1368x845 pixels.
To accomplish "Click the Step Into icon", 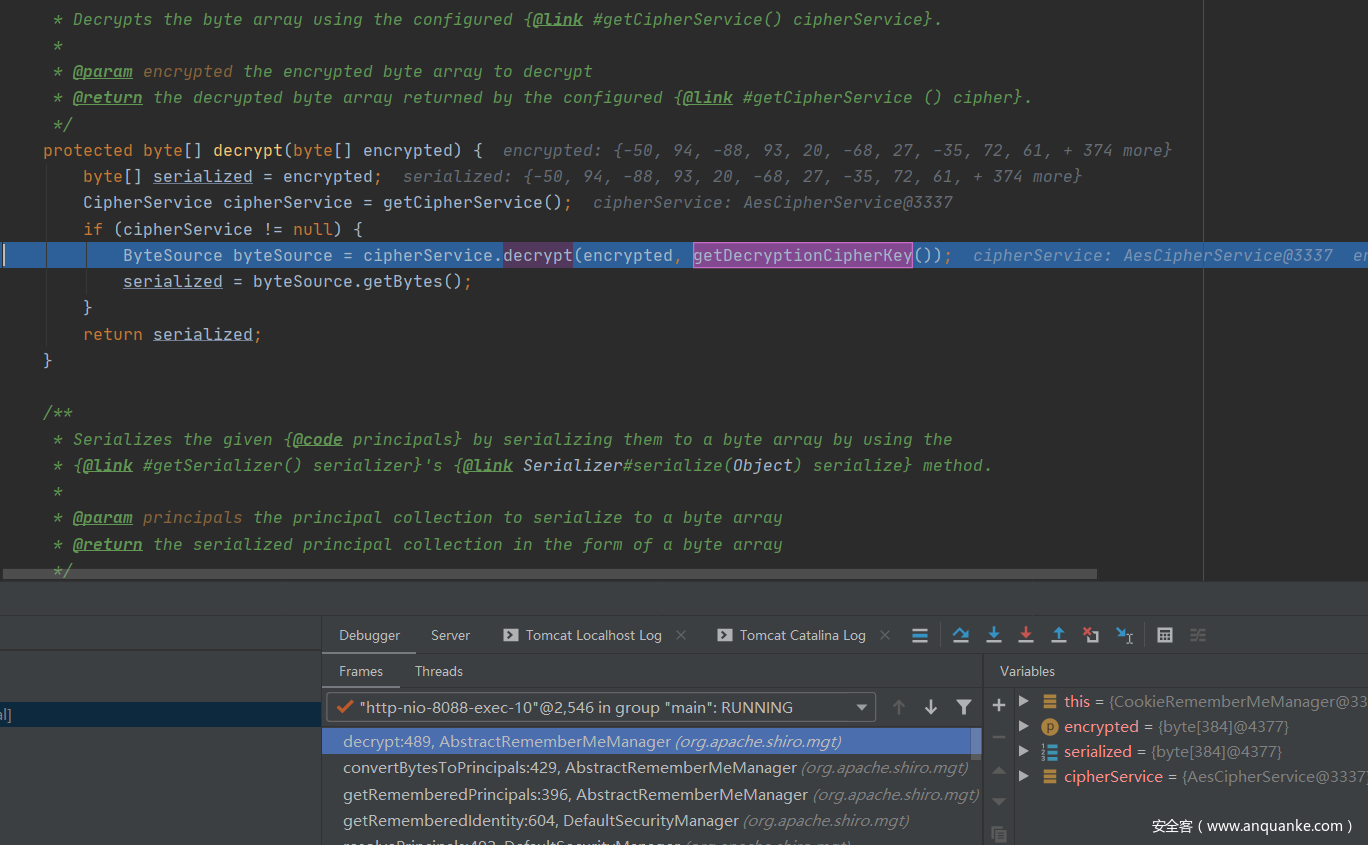I will pos(994,635).
